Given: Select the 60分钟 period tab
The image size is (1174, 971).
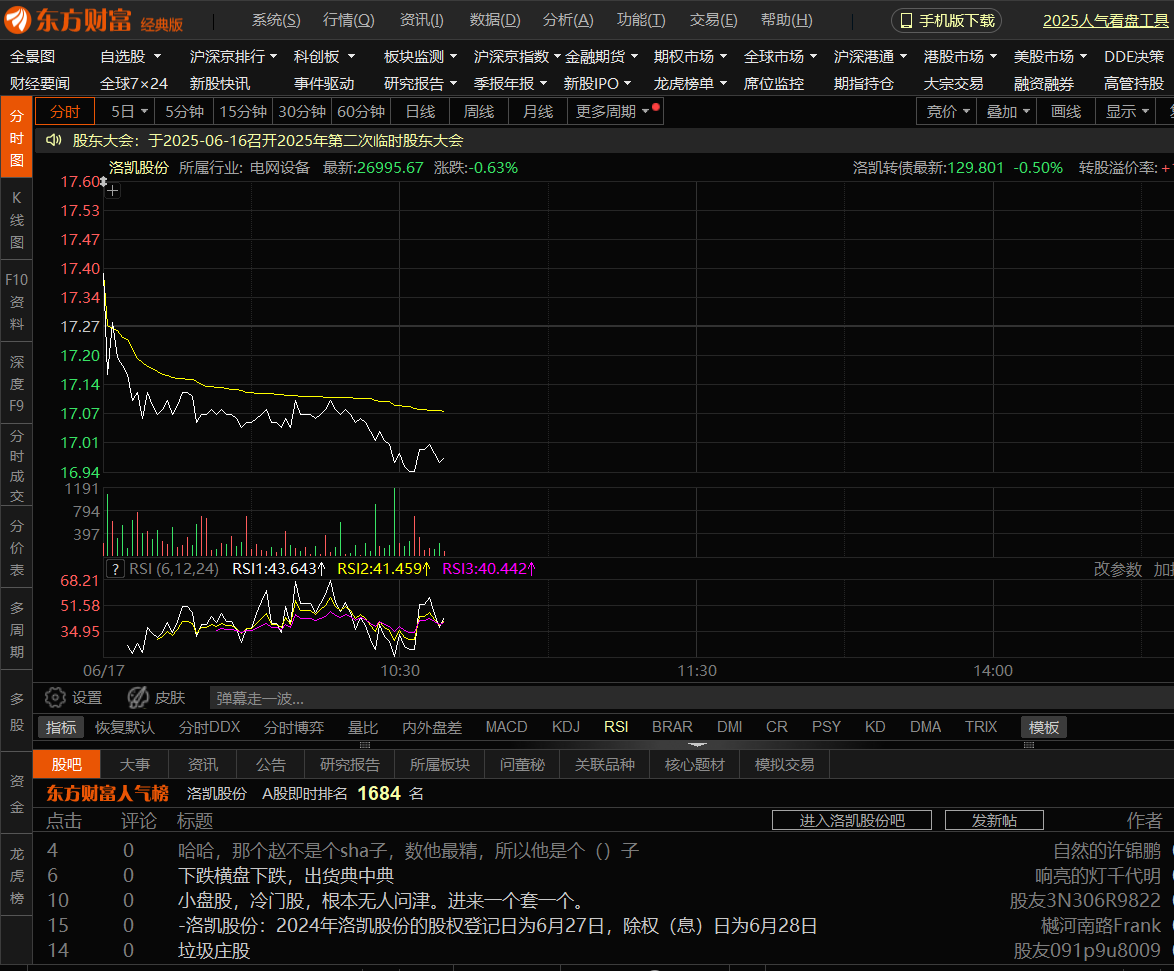Looking at the screenshot, I should point(361,112).
